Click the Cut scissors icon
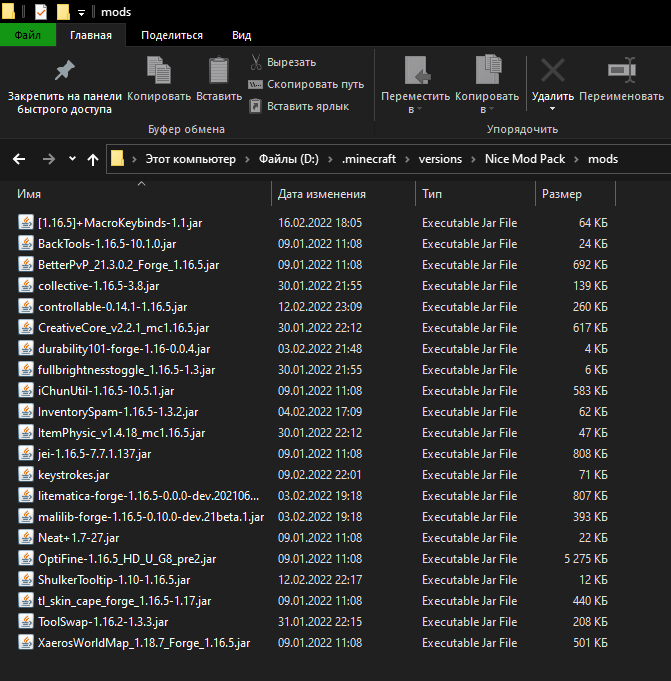This screenshot has height=681, width=671. tap(256, 62)
